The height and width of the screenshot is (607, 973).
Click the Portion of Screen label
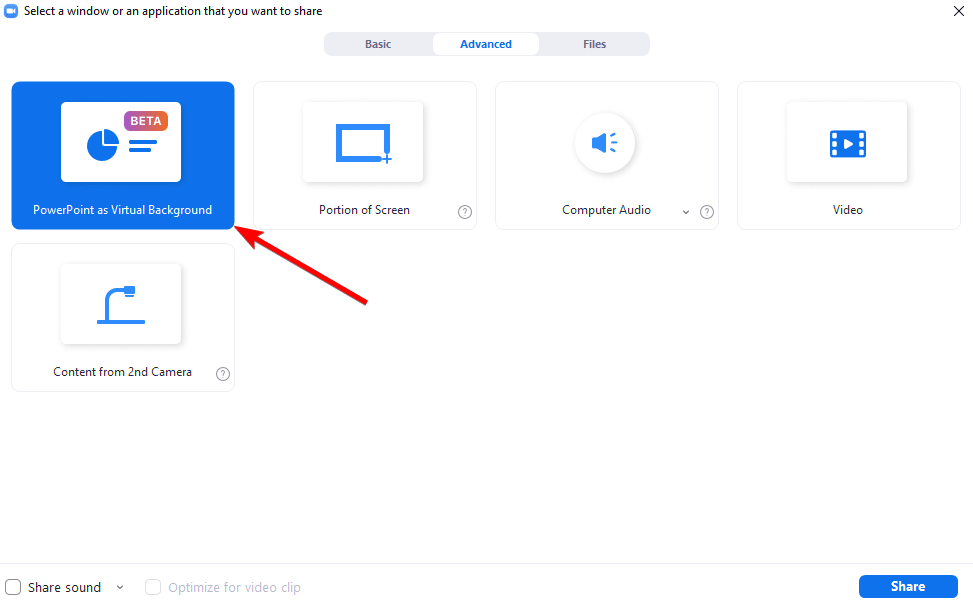pos(364,210)
